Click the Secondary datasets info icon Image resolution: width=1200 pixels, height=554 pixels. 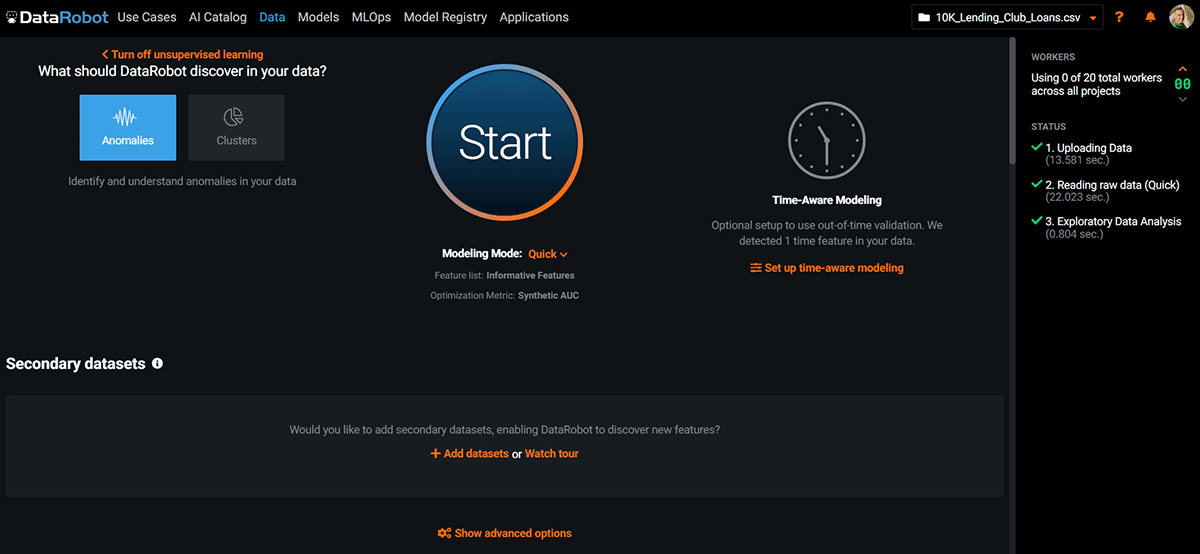[157, 364]
